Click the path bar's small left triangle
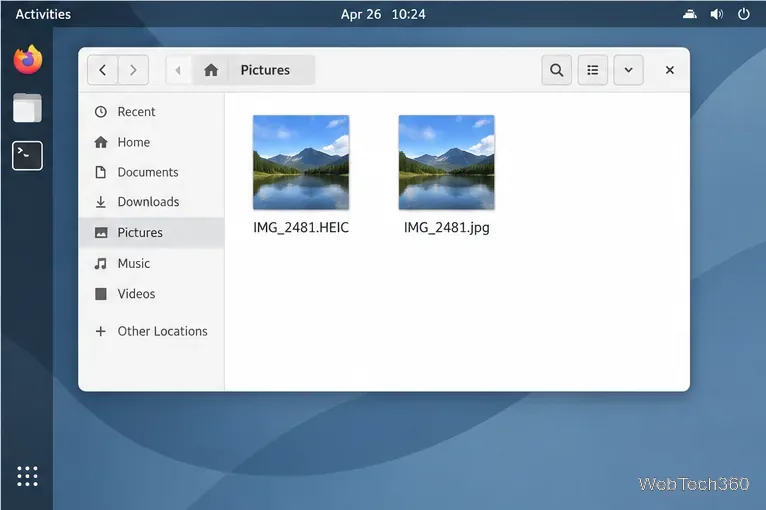 [x=178, y=70]
